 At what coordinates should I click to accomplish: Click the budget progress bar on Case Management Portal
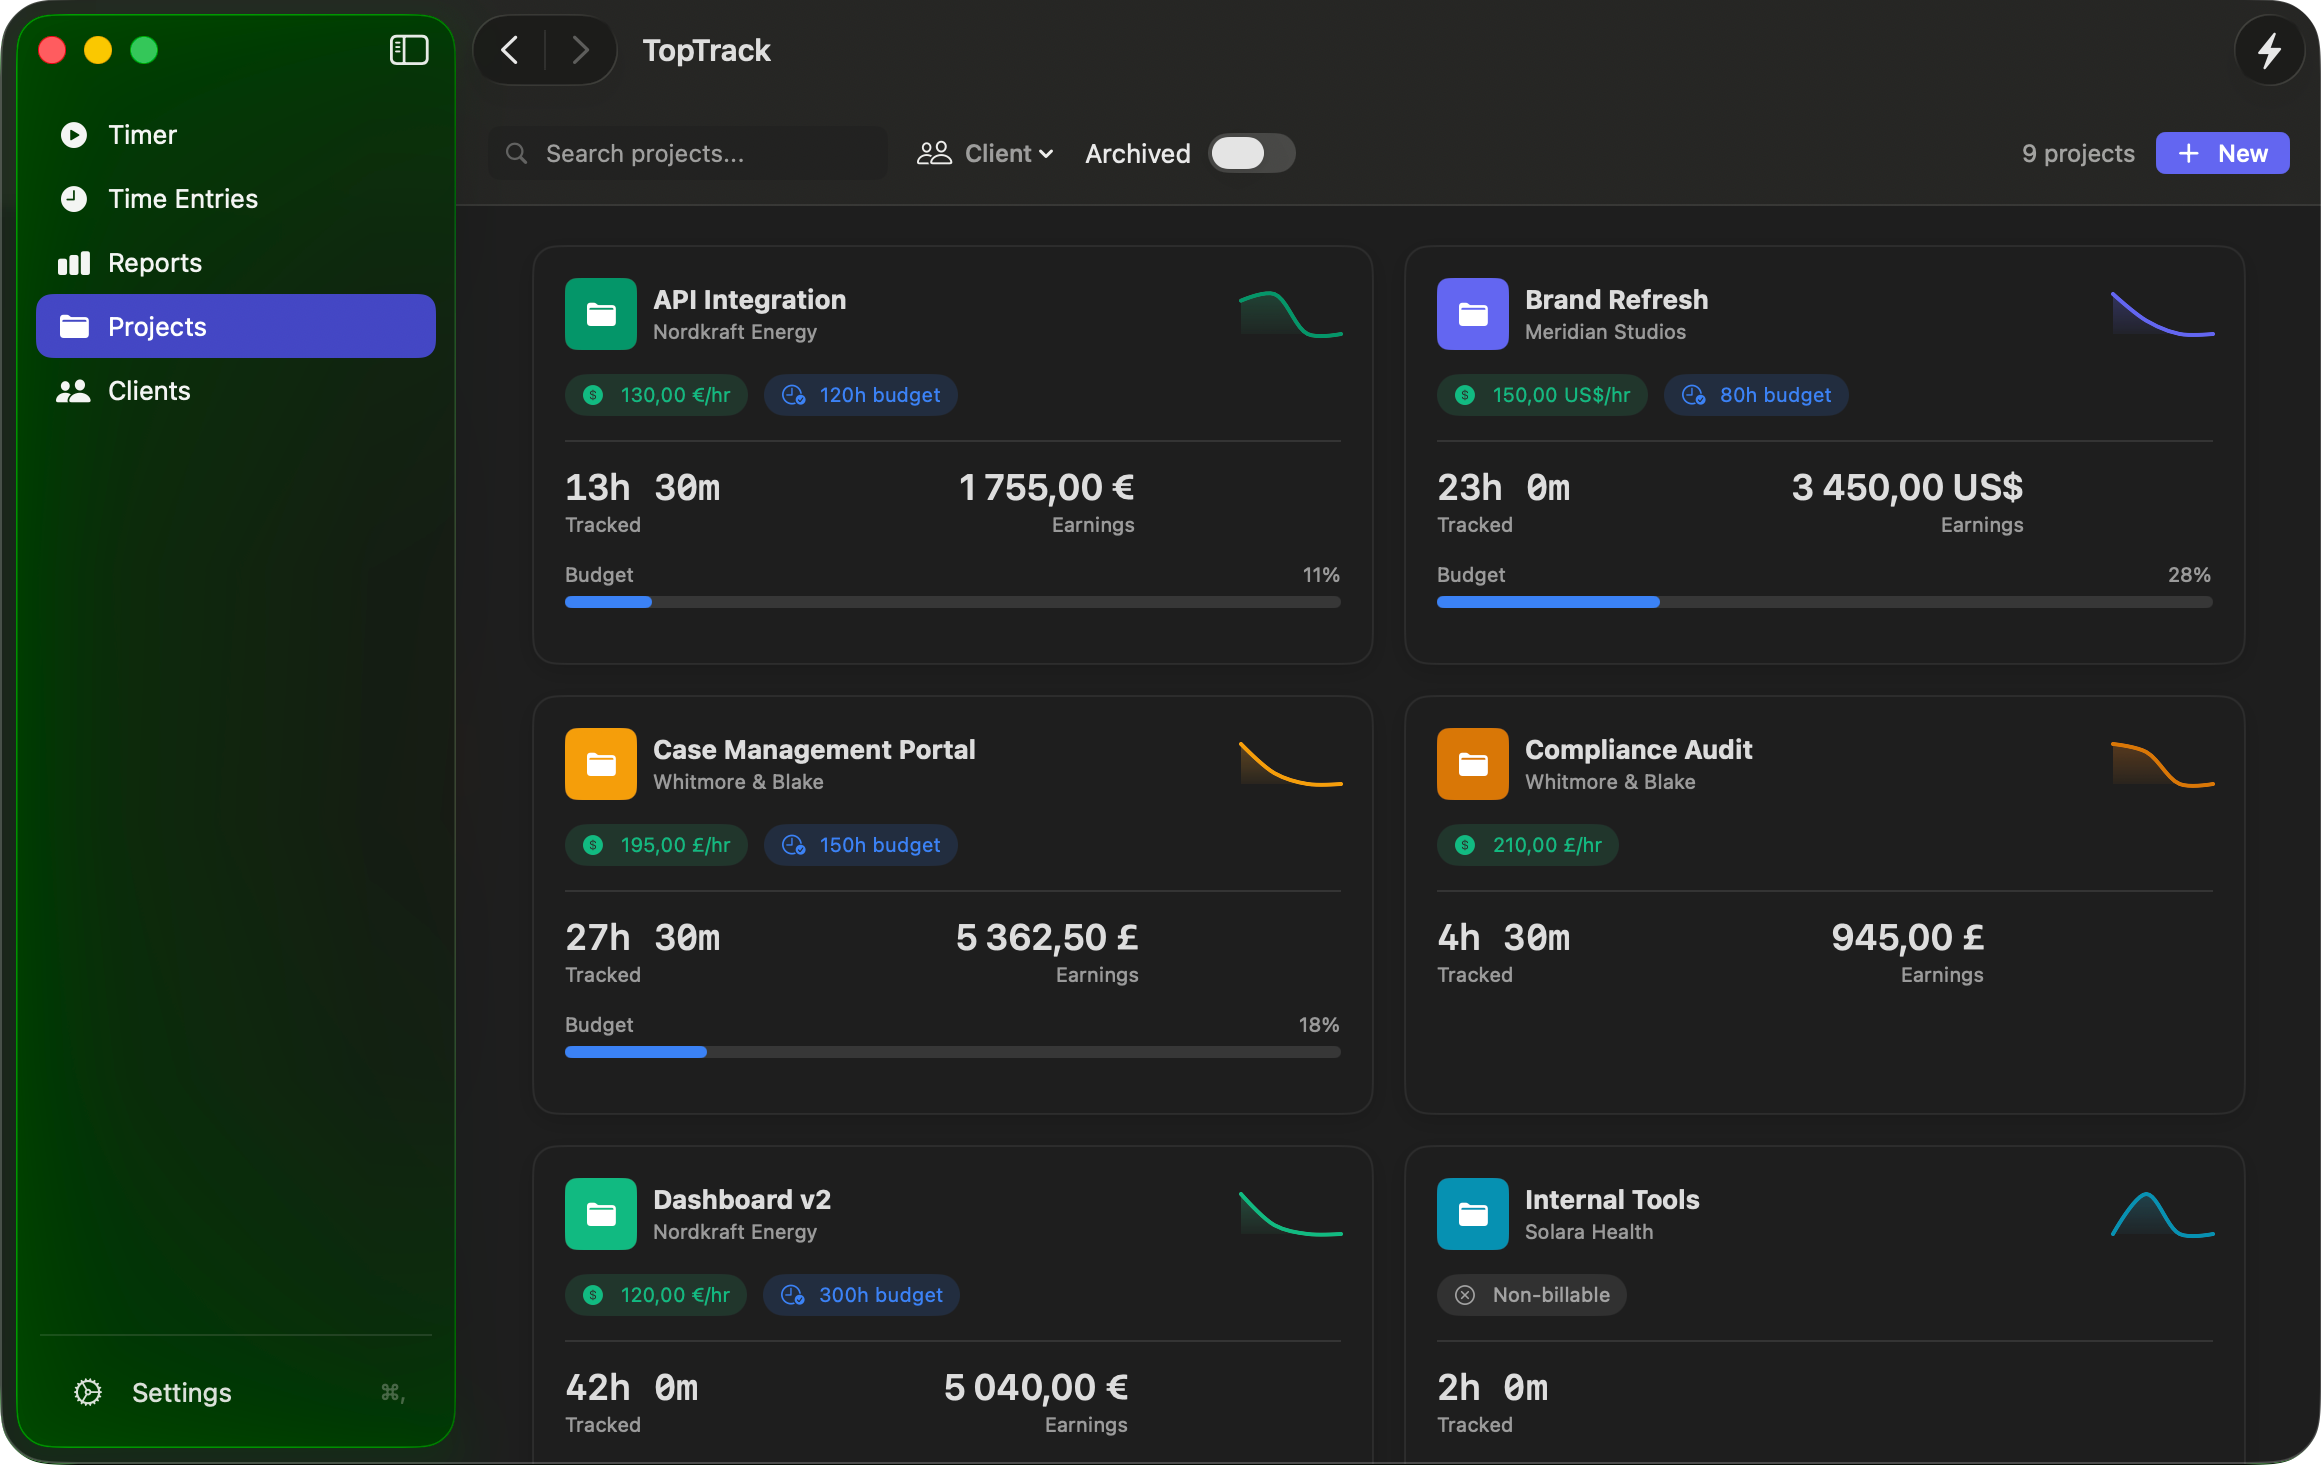click(952, 1051)
